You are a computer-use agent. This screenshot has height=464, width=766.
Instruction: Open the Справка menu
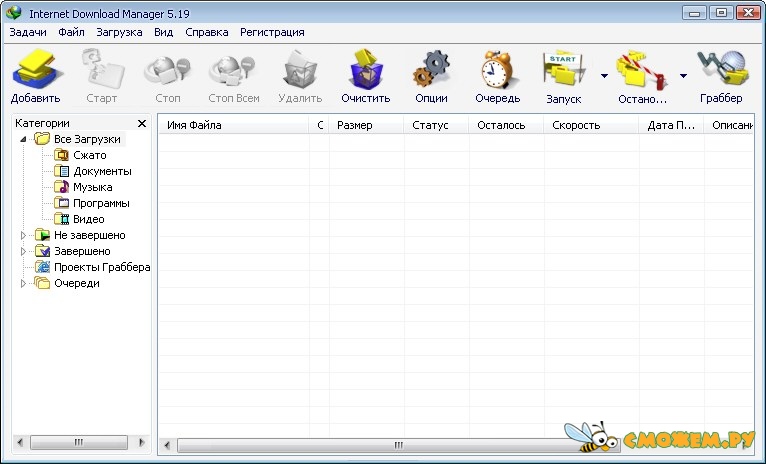click(207, 32)
